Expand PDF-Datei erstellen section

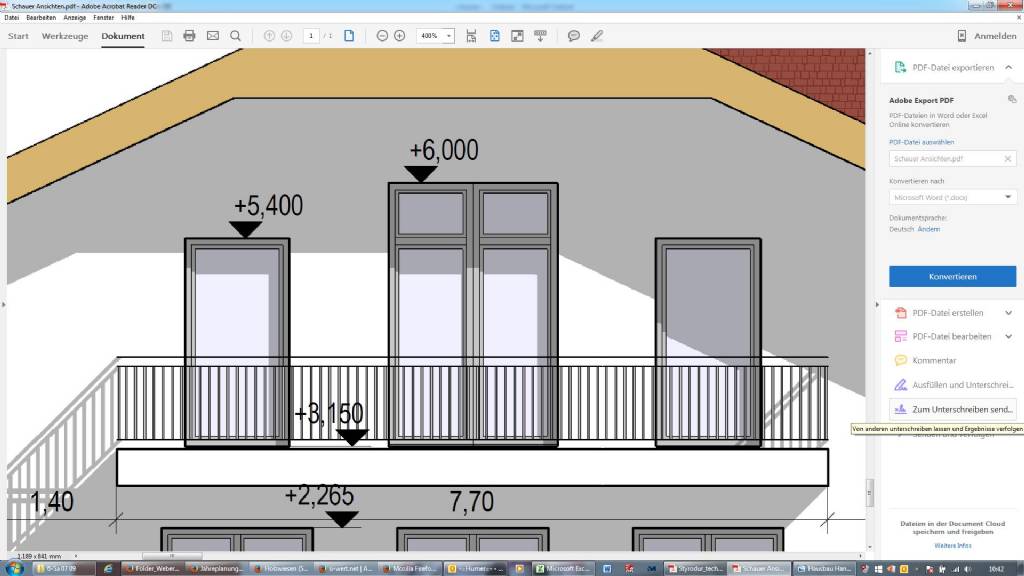click(1008, 313)
